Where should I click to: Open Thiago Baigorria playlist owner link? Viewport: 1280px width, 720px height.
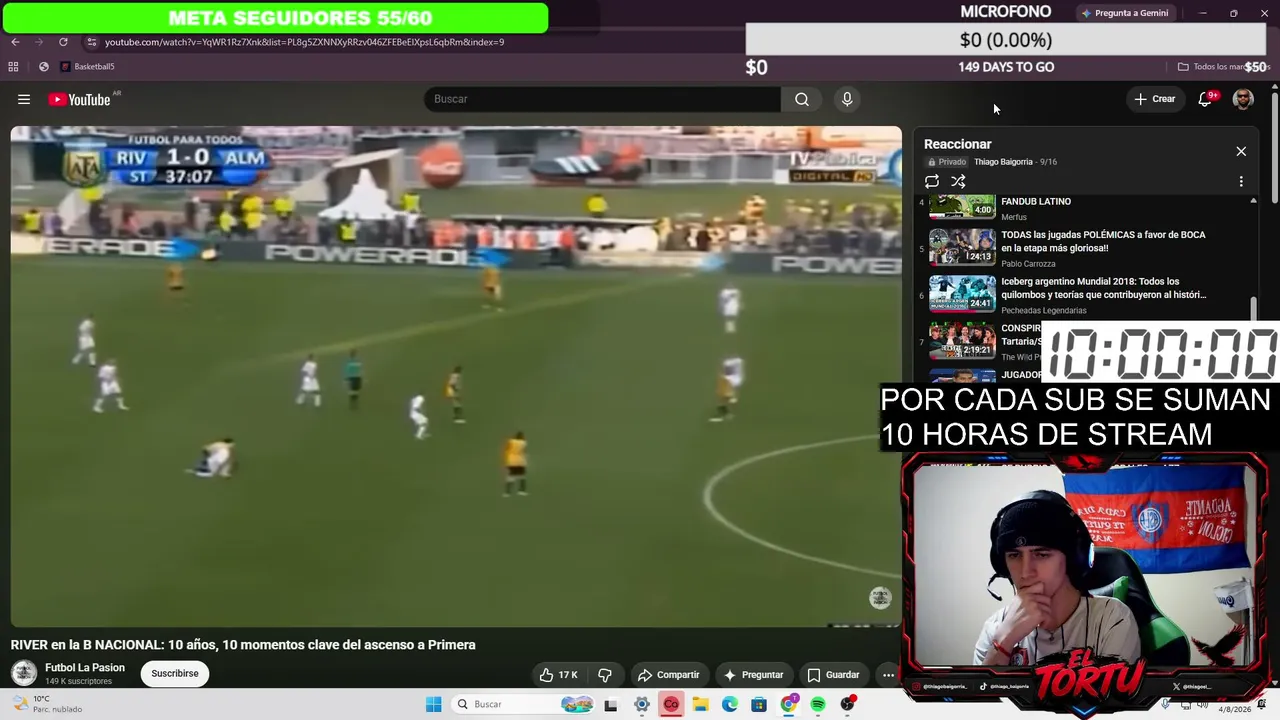[x=1003, y=162]
